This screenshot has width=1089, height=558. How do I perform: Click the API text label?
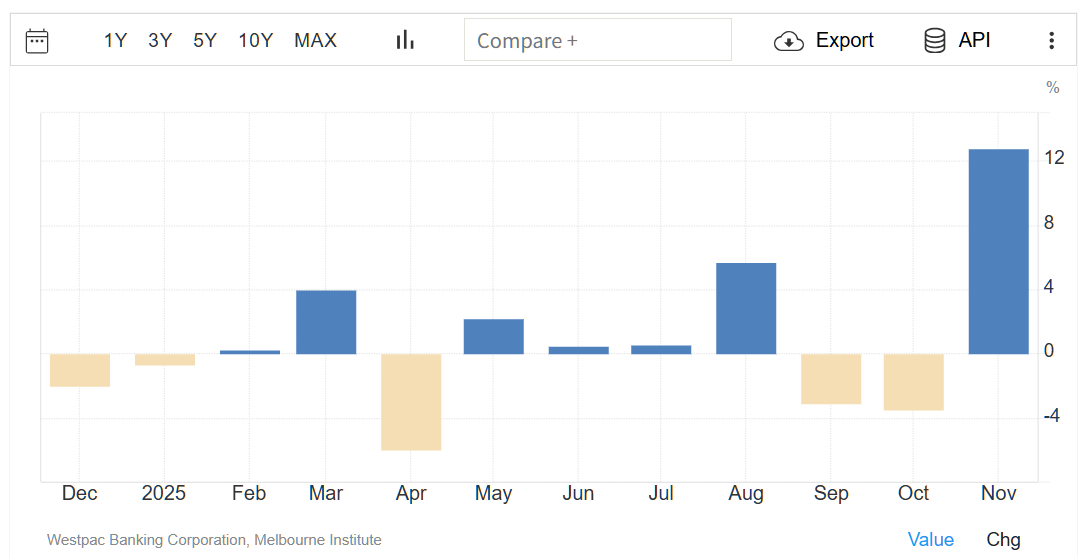pyautogui.click(x=974, y=41)
